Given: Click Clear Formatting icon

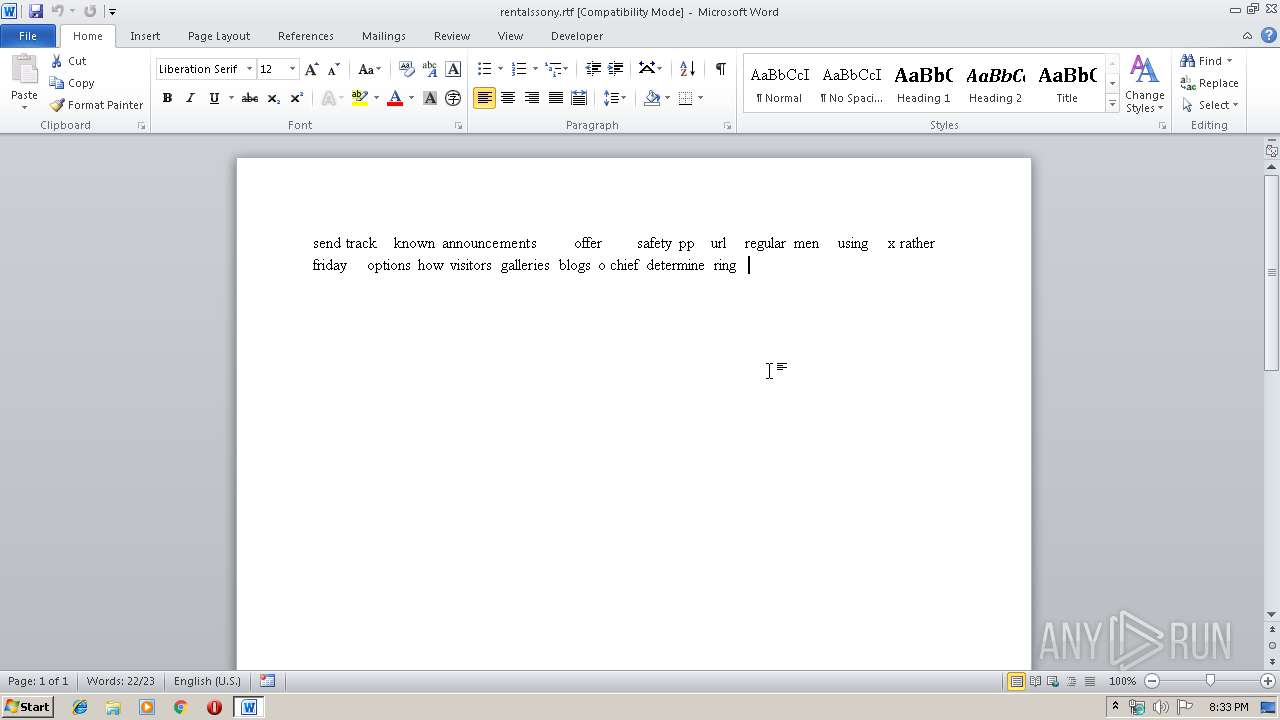Looking at the screenshot, I should [407, 69].
